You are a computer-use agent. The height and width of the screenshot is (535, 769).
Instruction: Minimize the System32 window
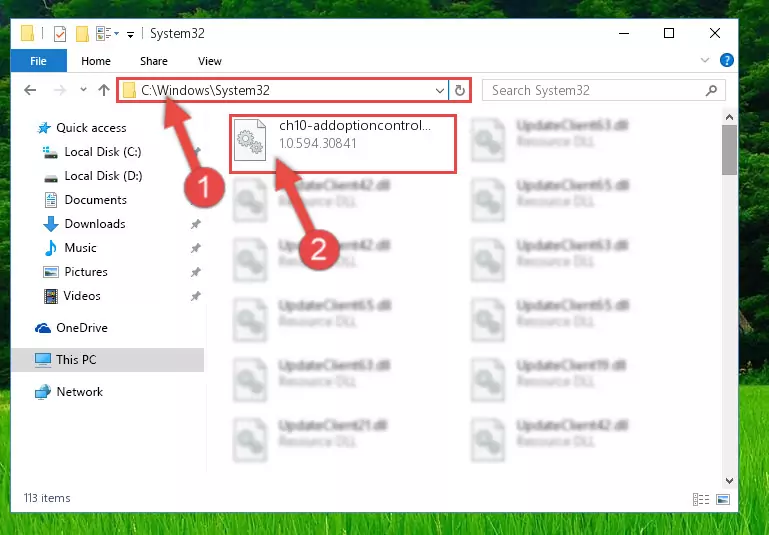pos(624,33)
